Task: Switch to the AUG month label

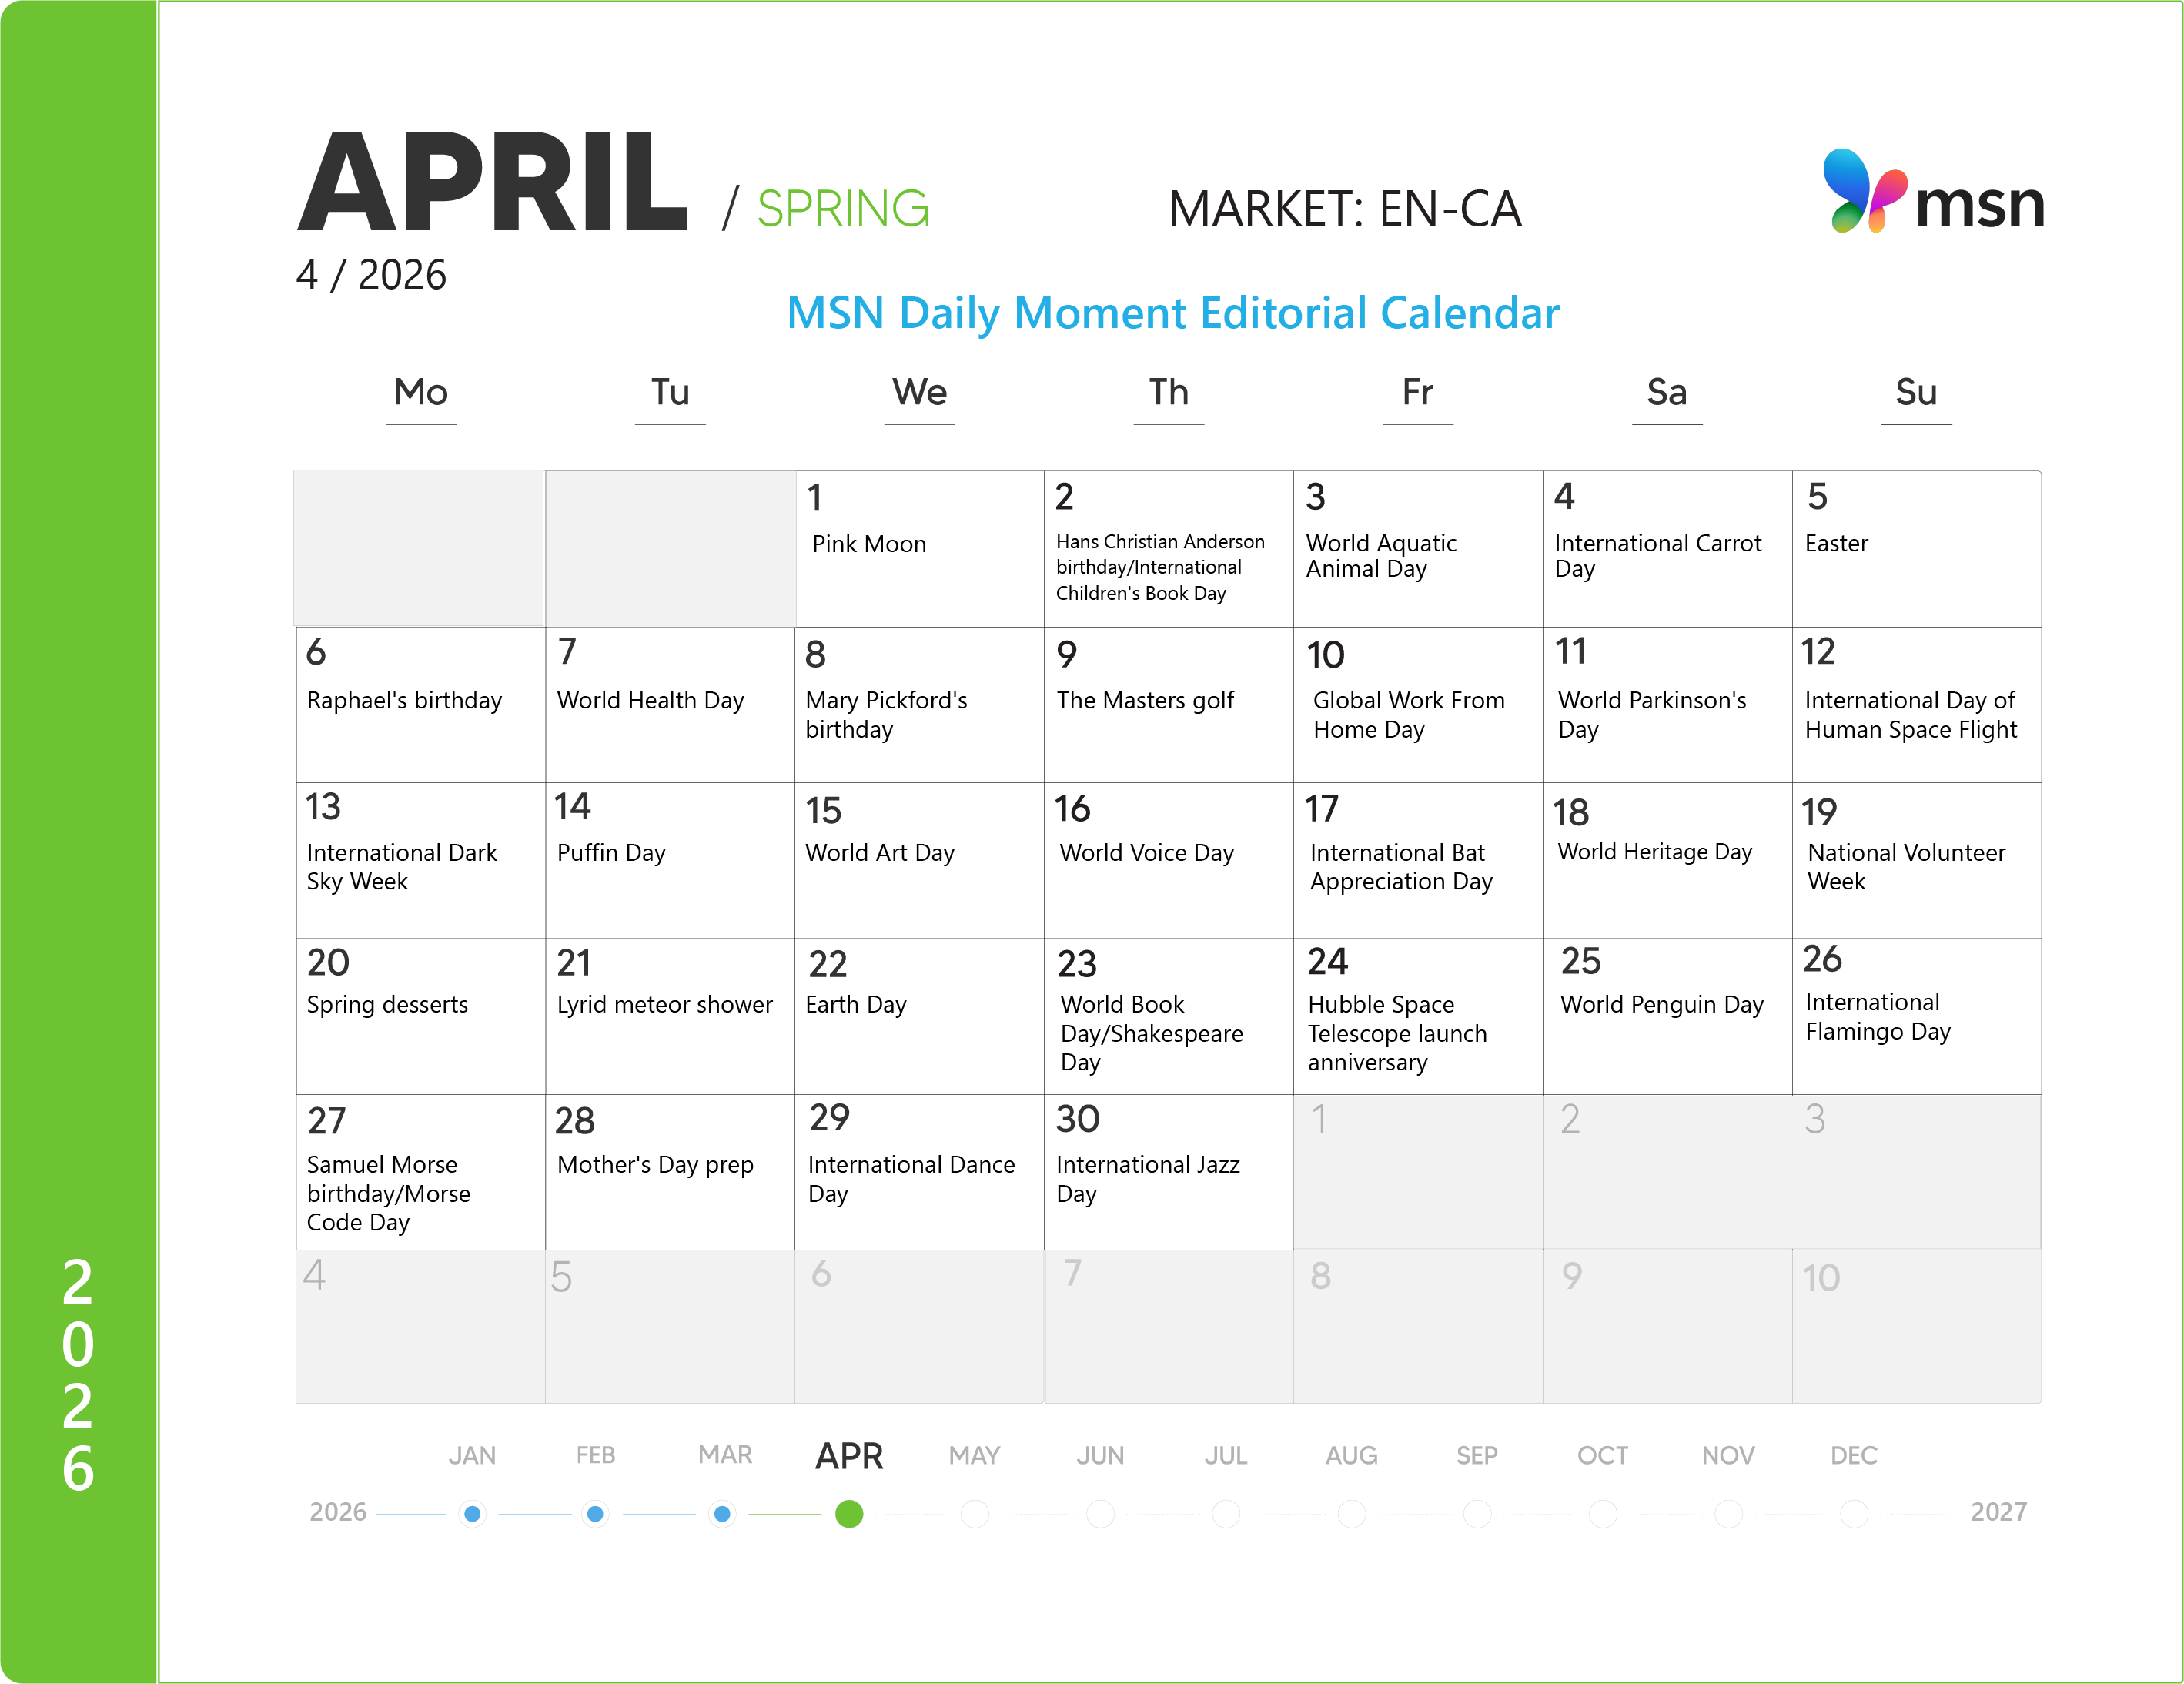Action: [x=1351, y=1456]
